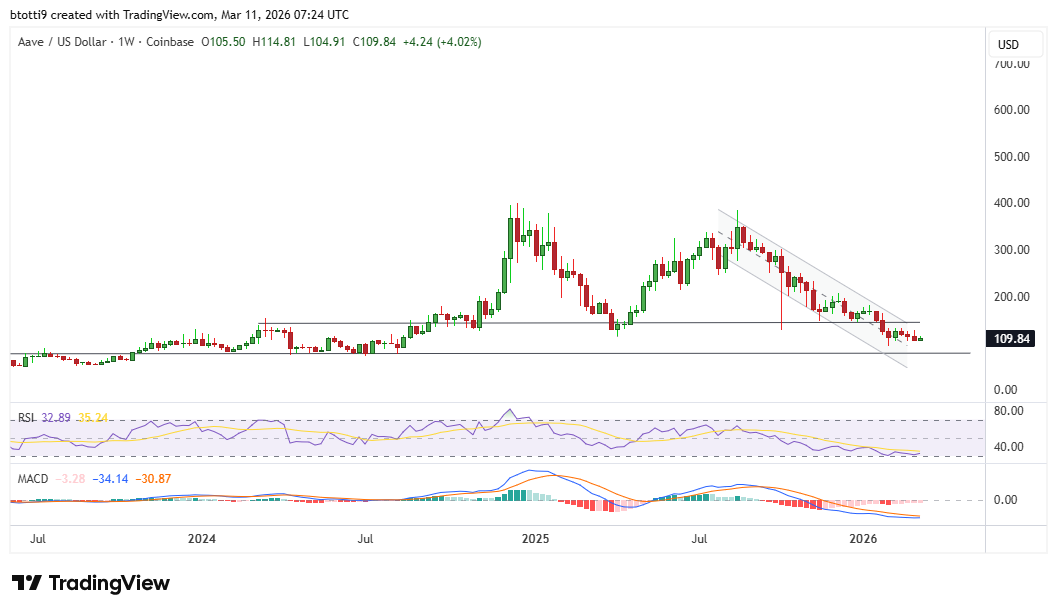Click the USD currency button

1008,45
